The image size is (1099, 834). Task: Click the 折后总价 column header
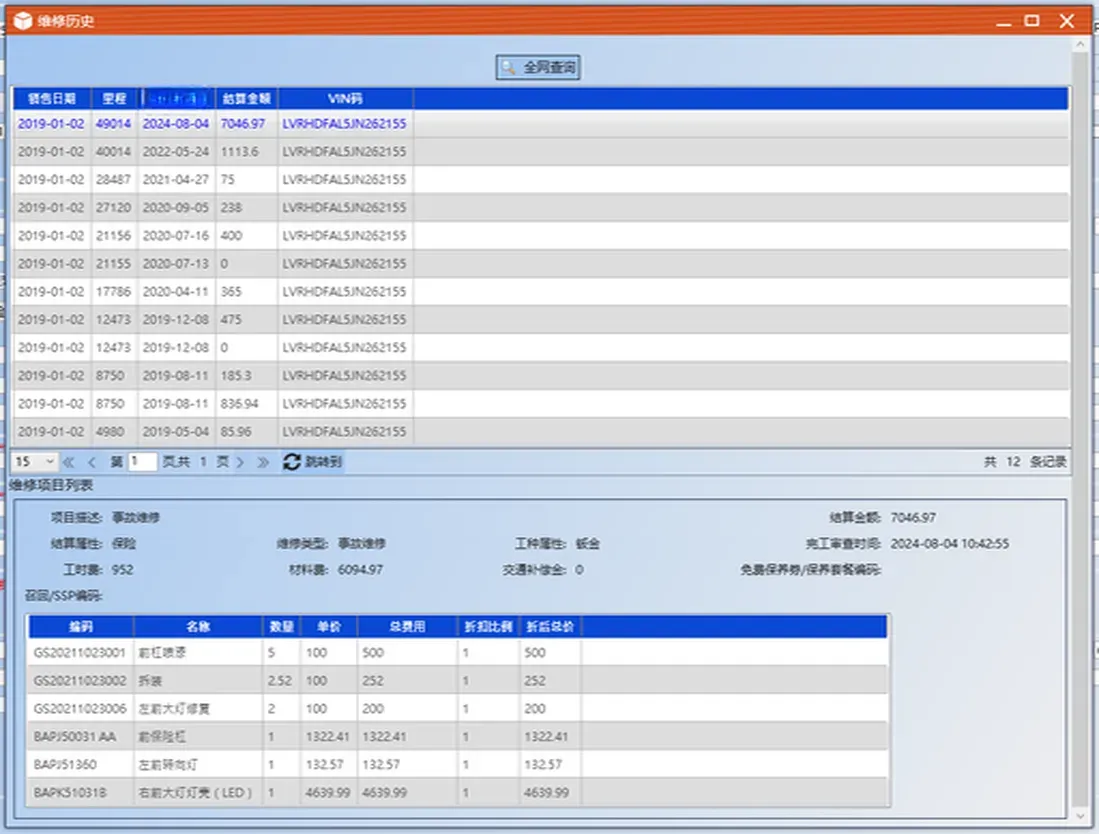(x=550, y=627)
